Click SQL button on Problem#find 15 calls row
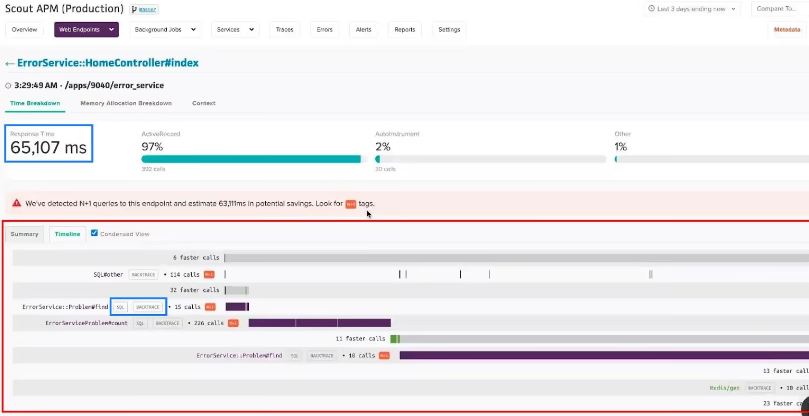809x416 pixels. click(x=120, y=307)
